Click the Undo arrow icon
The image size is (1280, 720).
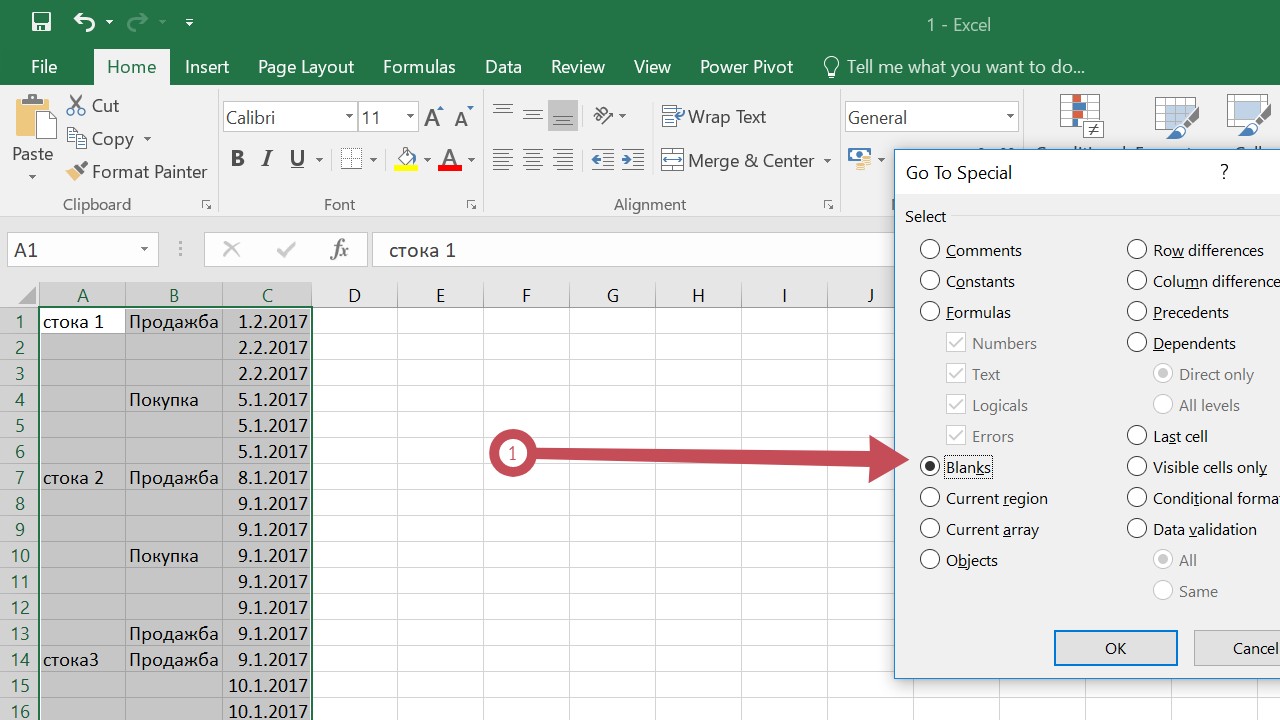[84, 22]
